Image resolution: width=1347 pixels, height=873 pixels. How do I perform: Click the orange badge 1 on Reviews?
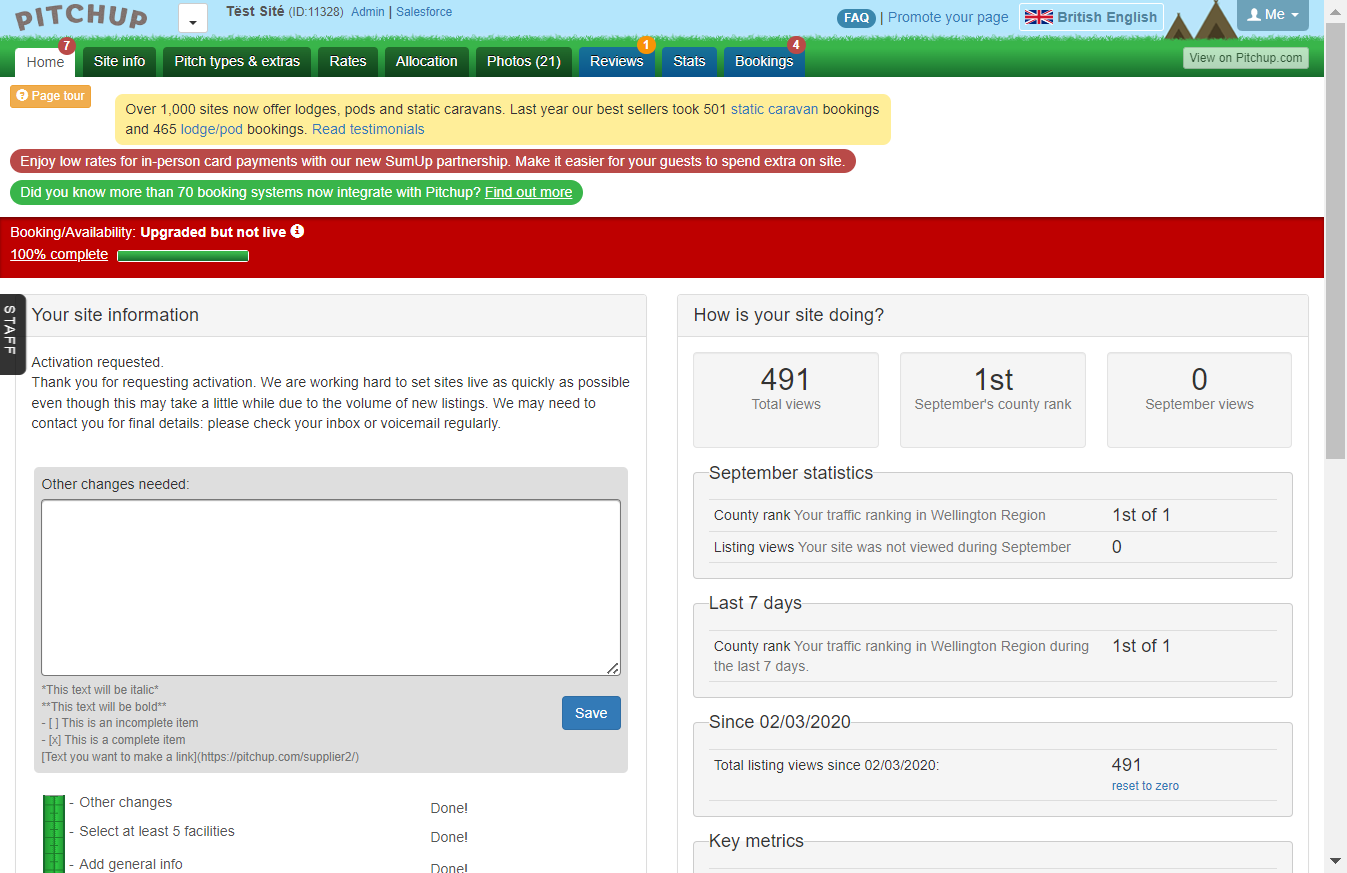646,45
